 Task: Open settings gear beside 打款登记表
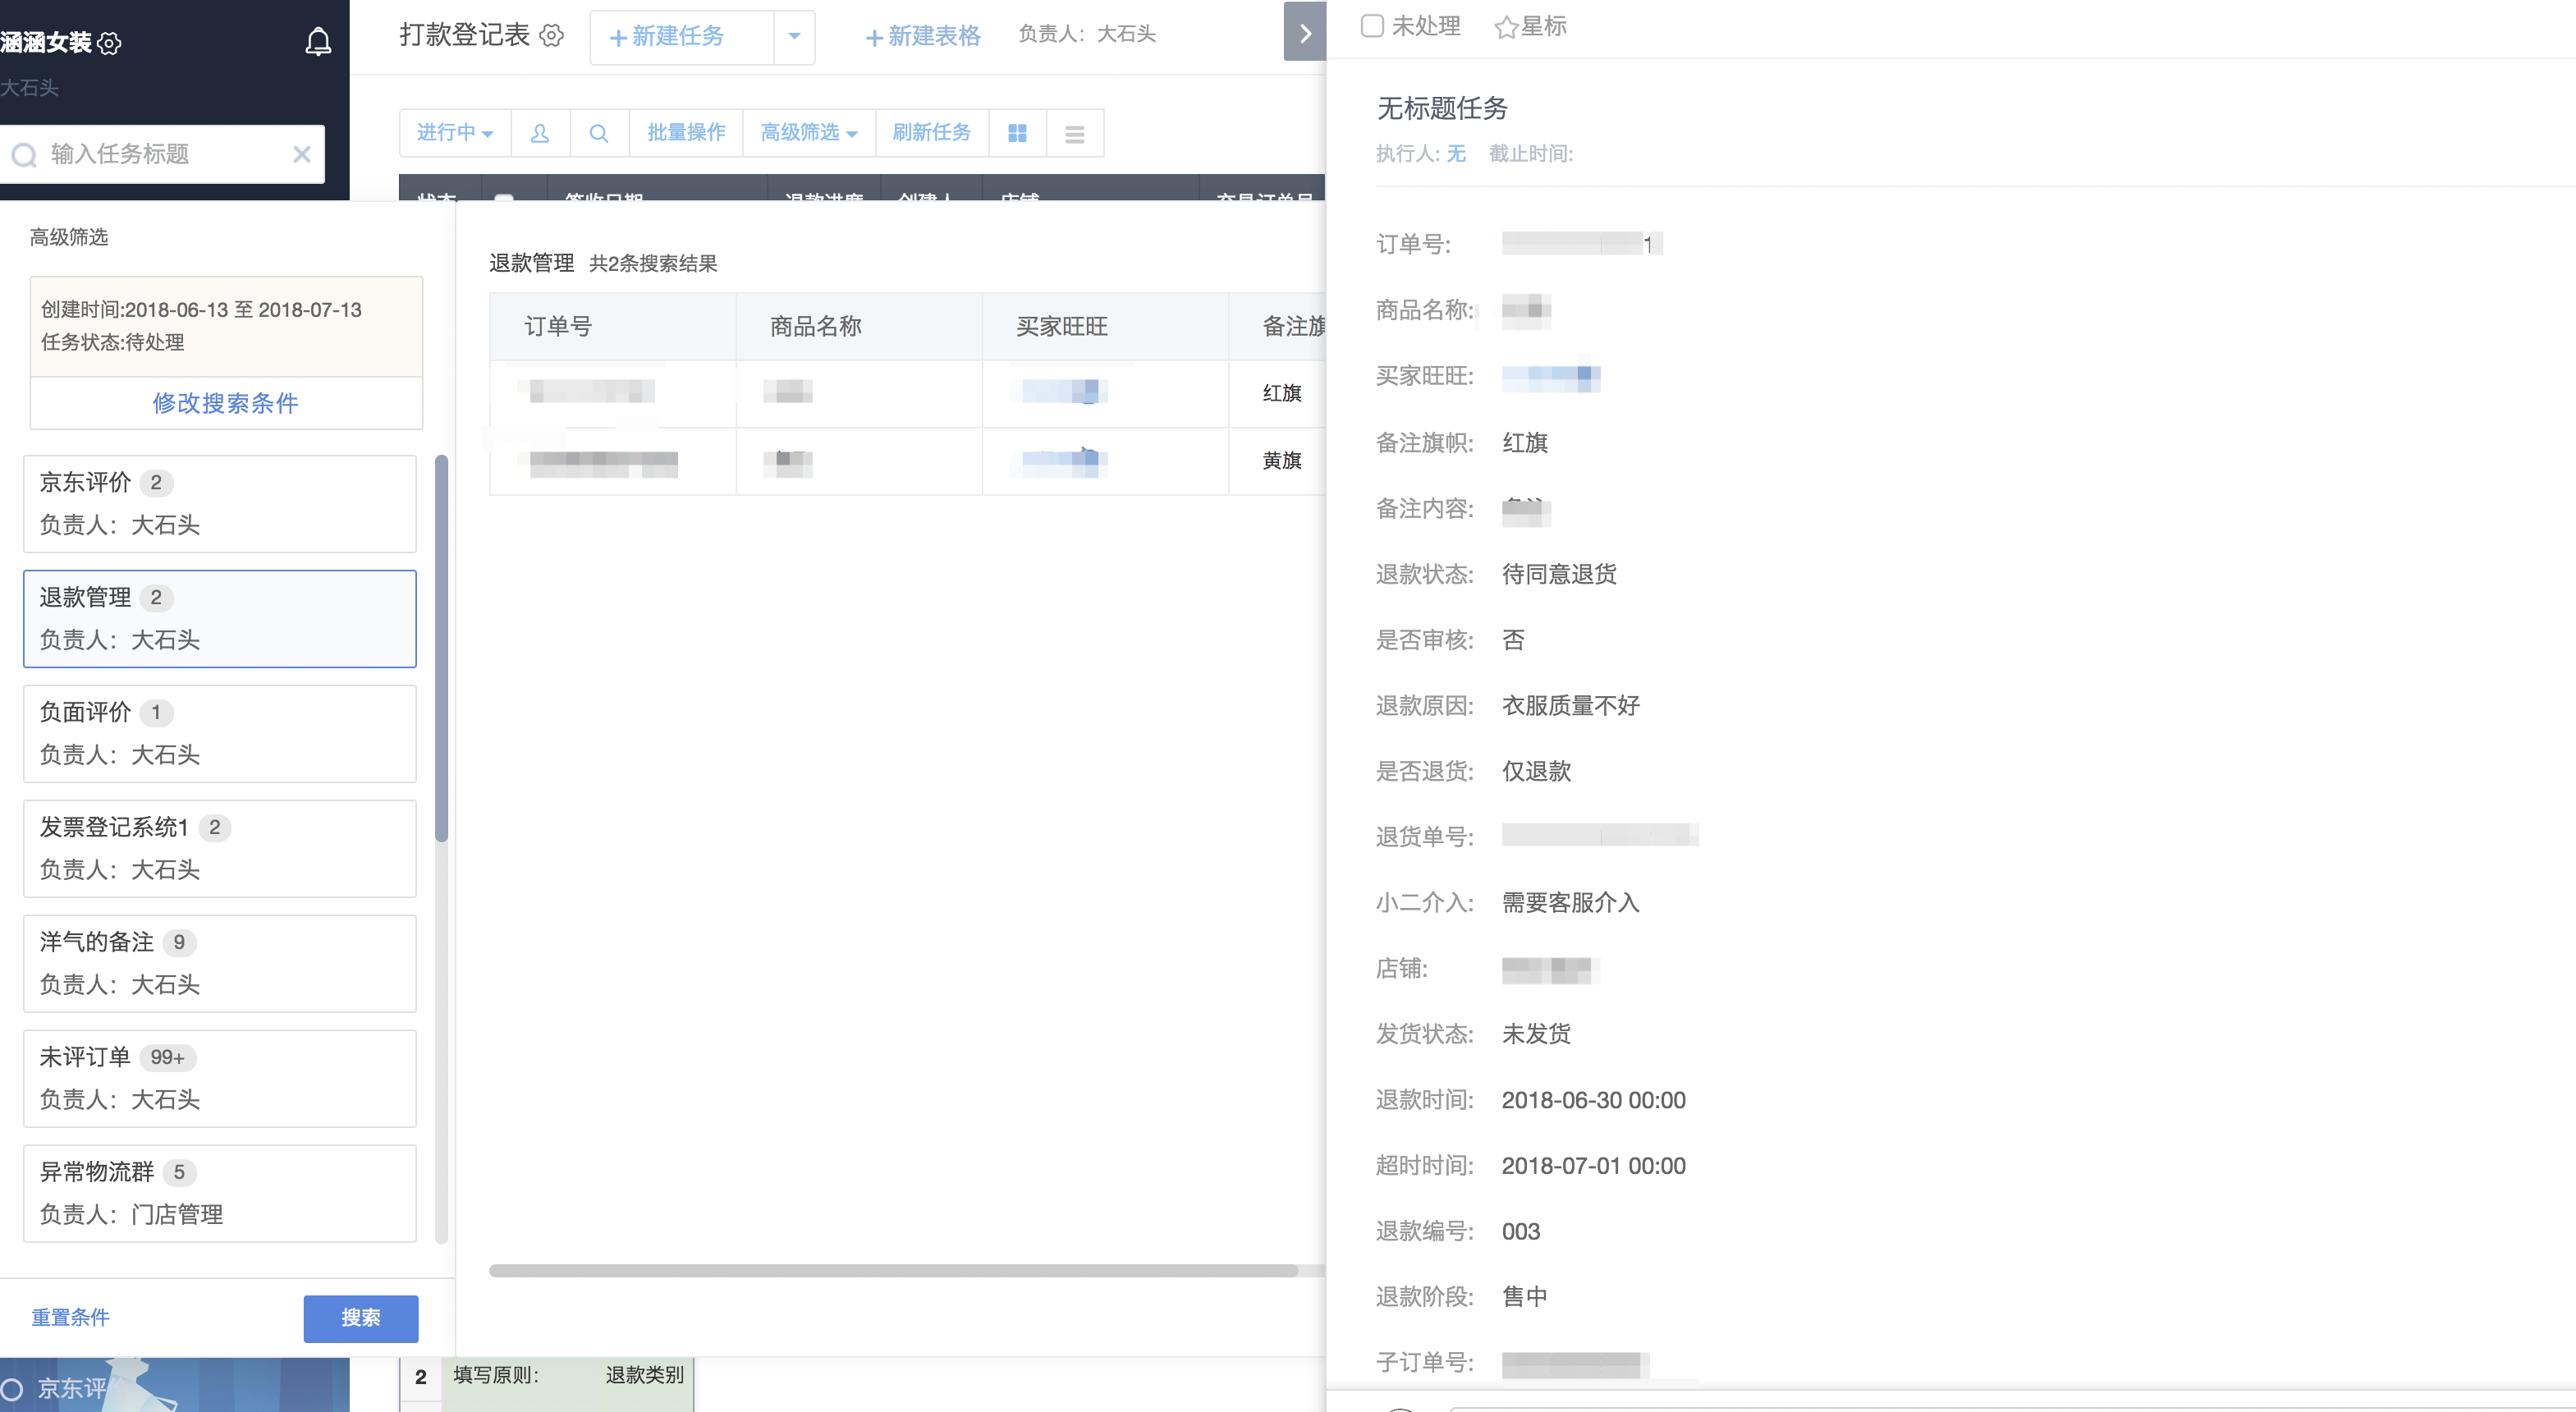(552, 36)
